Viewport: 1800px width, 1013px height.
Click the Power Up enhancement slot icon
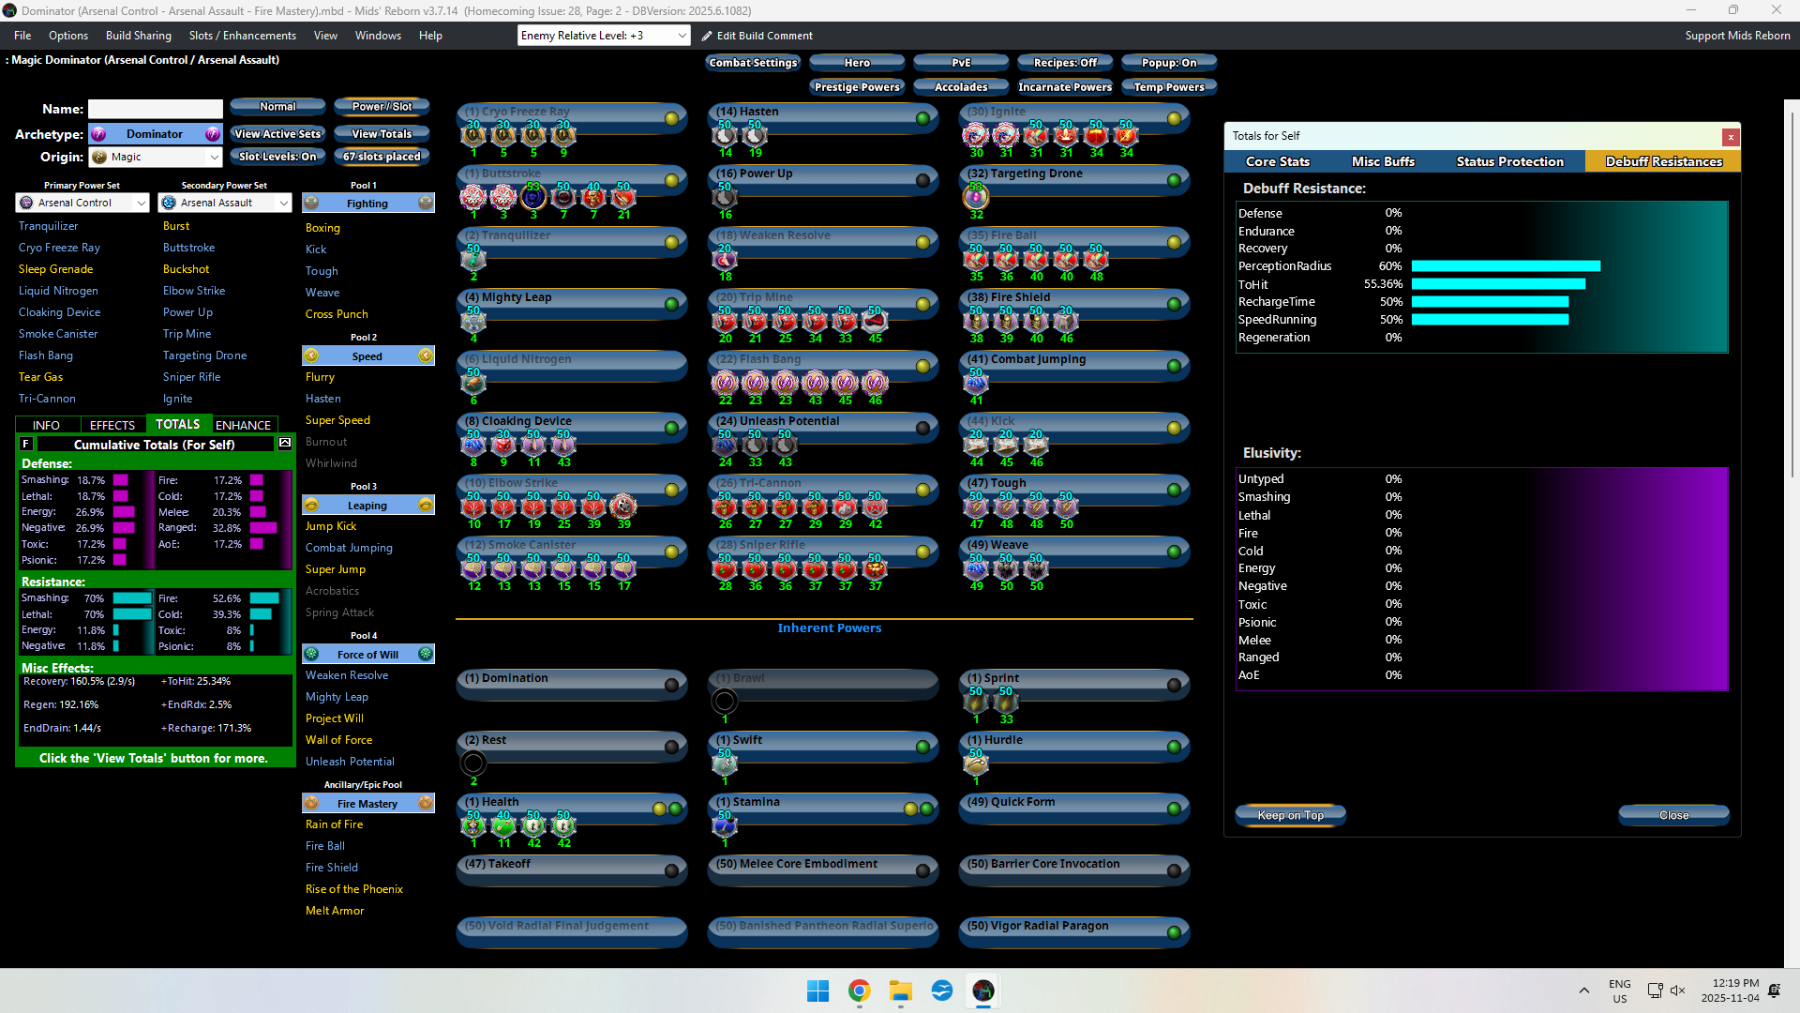(x=724, y=198)
